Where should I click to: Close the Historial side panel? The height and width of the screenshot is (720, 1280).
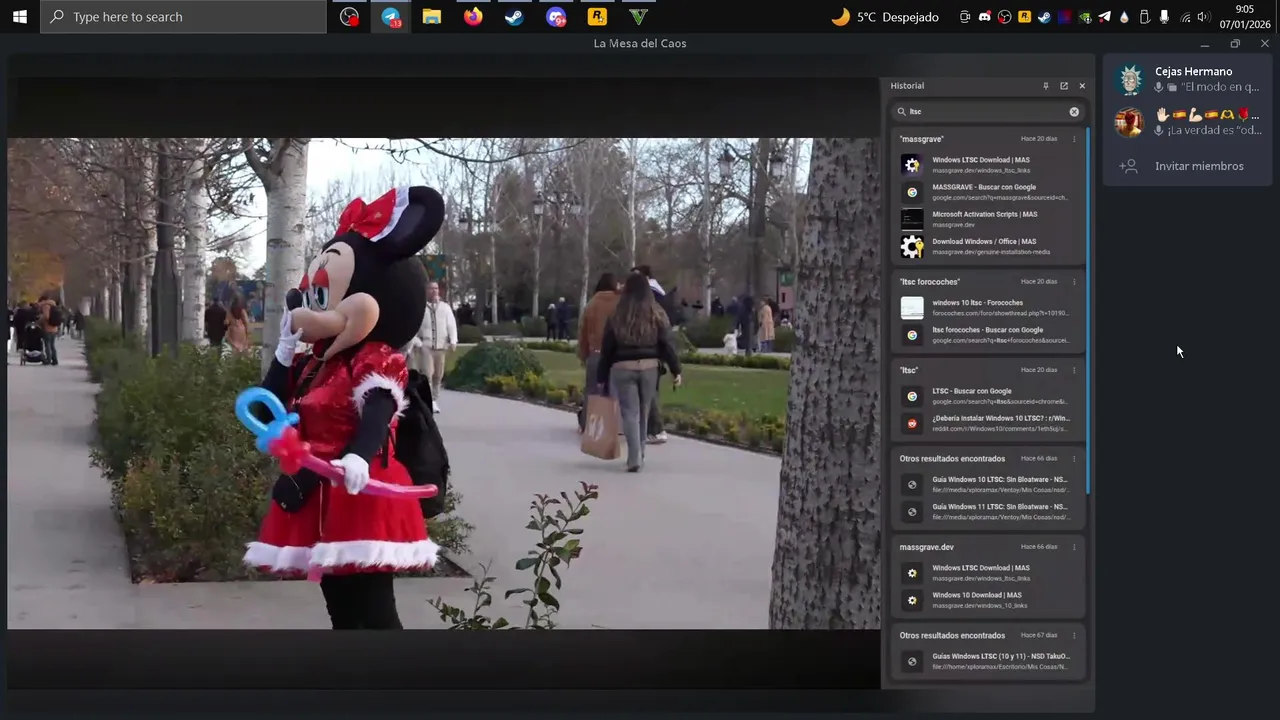[1082, 86]
